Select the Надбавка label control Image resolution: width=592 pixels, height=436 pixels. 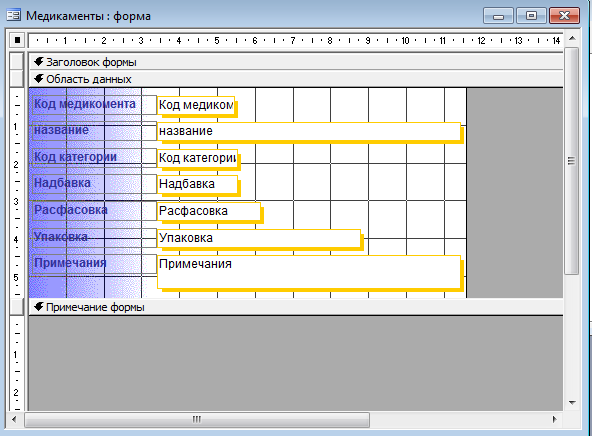click(94, 184)
